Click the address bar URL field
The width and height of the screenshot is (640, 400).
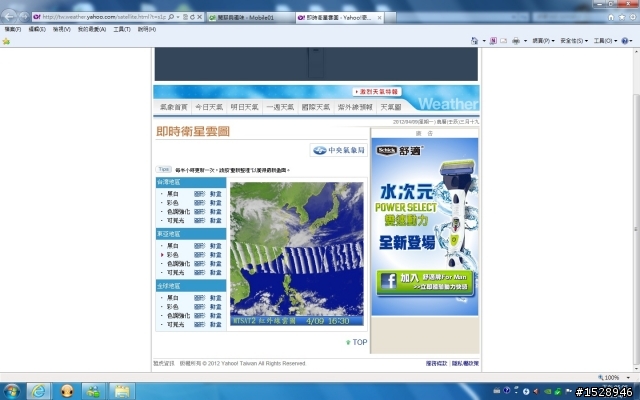coord(104,17)
